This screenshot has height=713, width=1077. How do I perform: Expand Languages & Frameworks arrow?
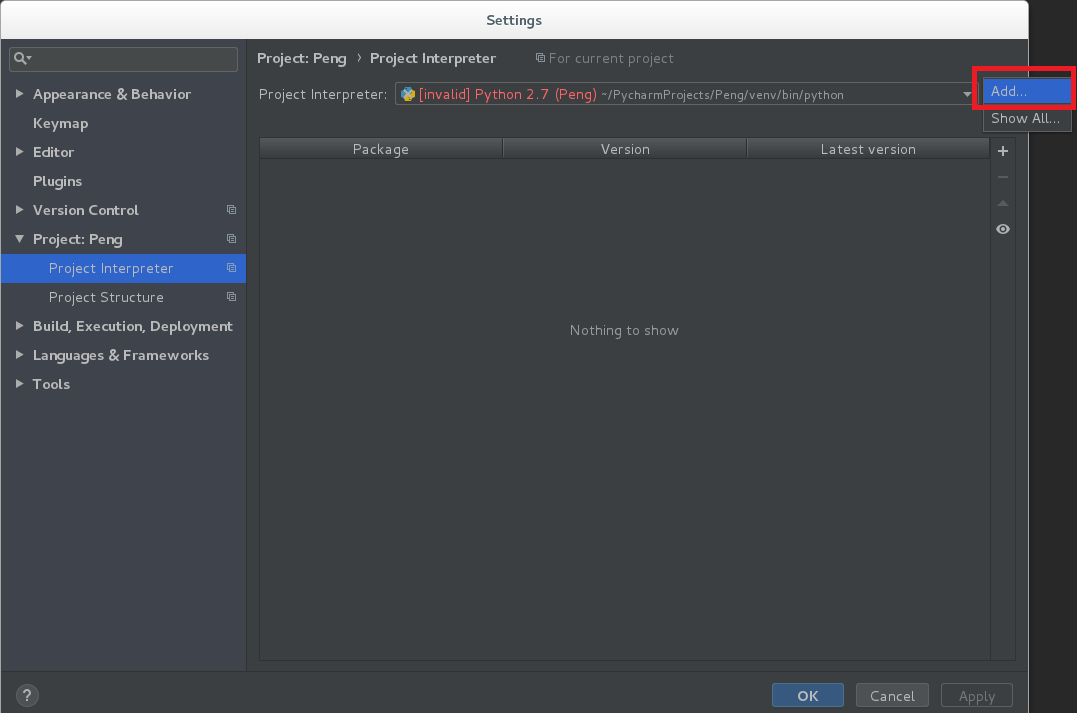(x=19, y=354)
